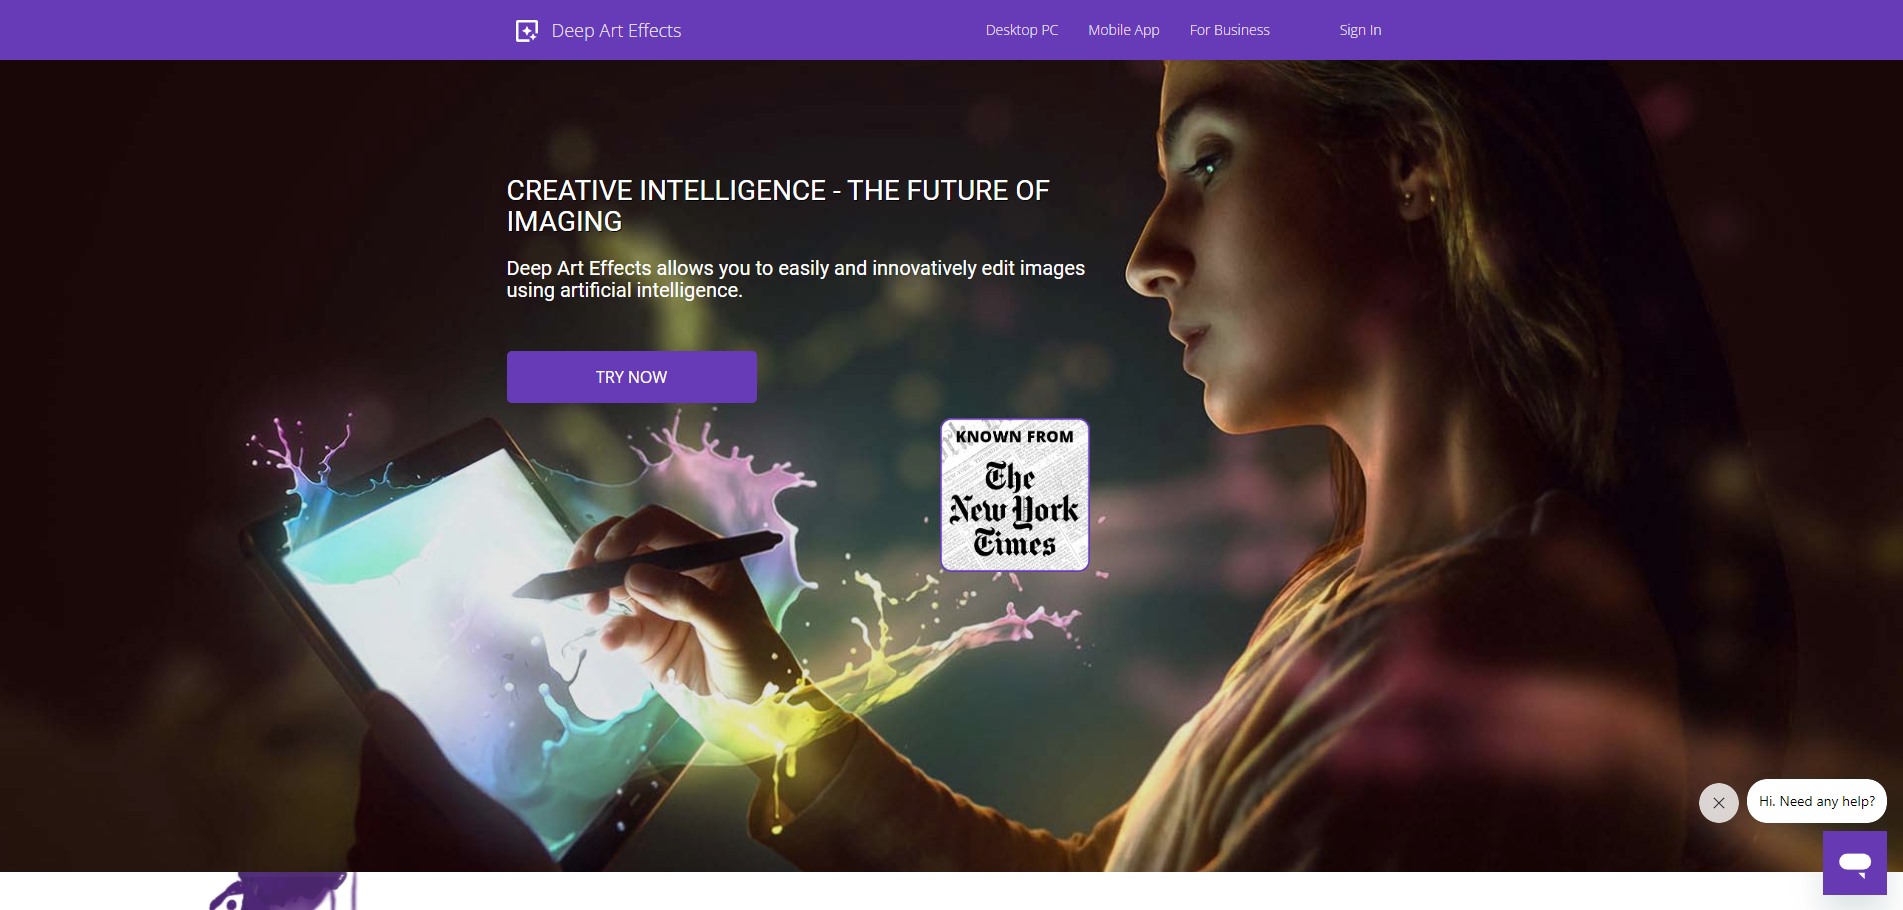Screen dimensions: 1903x910
Task: Click the glowing tablet screen artwork
Action: 470,640
